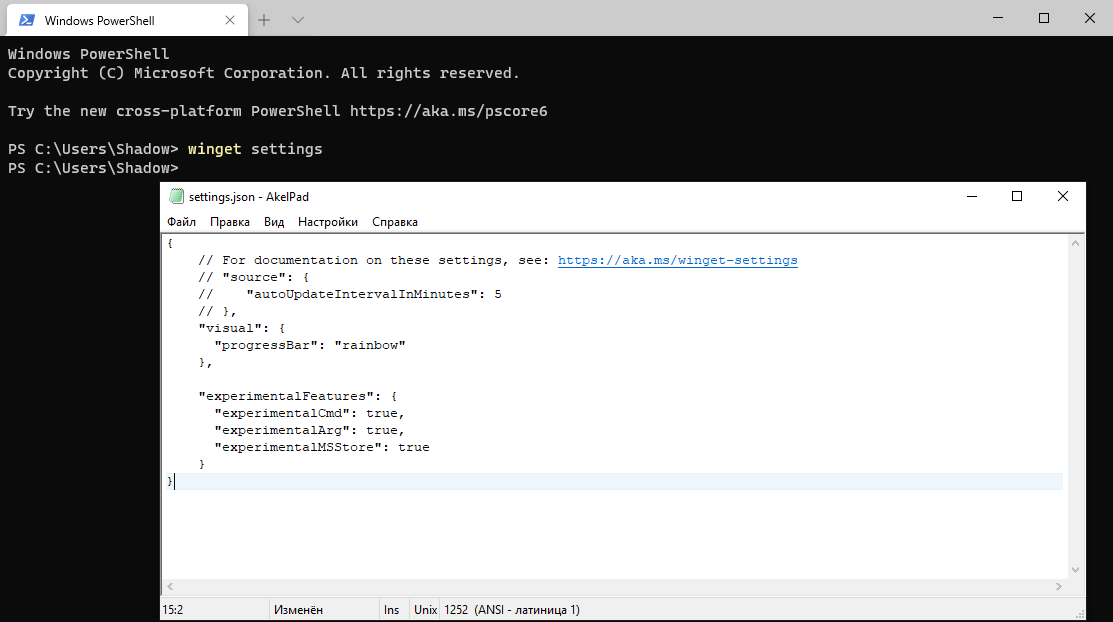Viewport: 1113px width, 622px height.
Task: Open the Вид menu
Action: (x=274, y=222)
